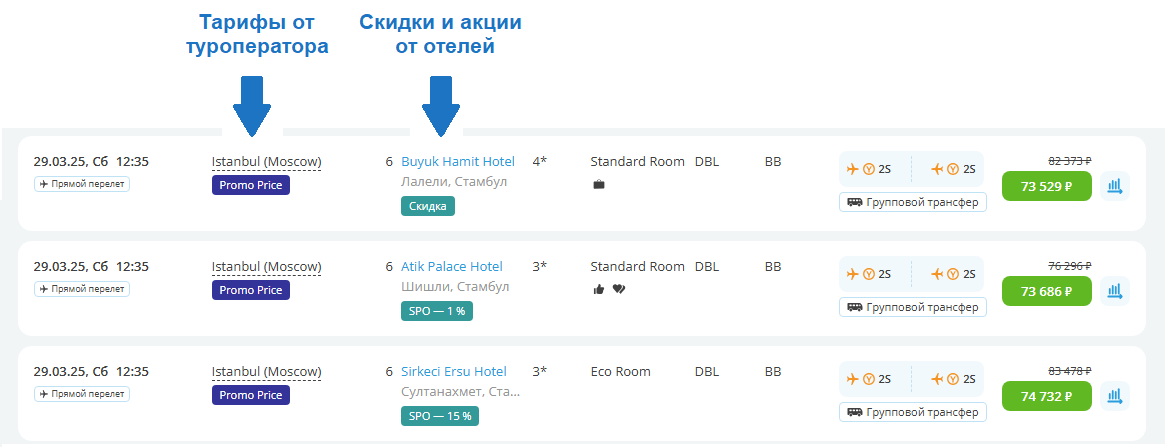The width and height of the screenshot is (1165, 447).
Task: Click return flight icon in Sirkeci Ersu row
Action: click(x=937, y=379)
